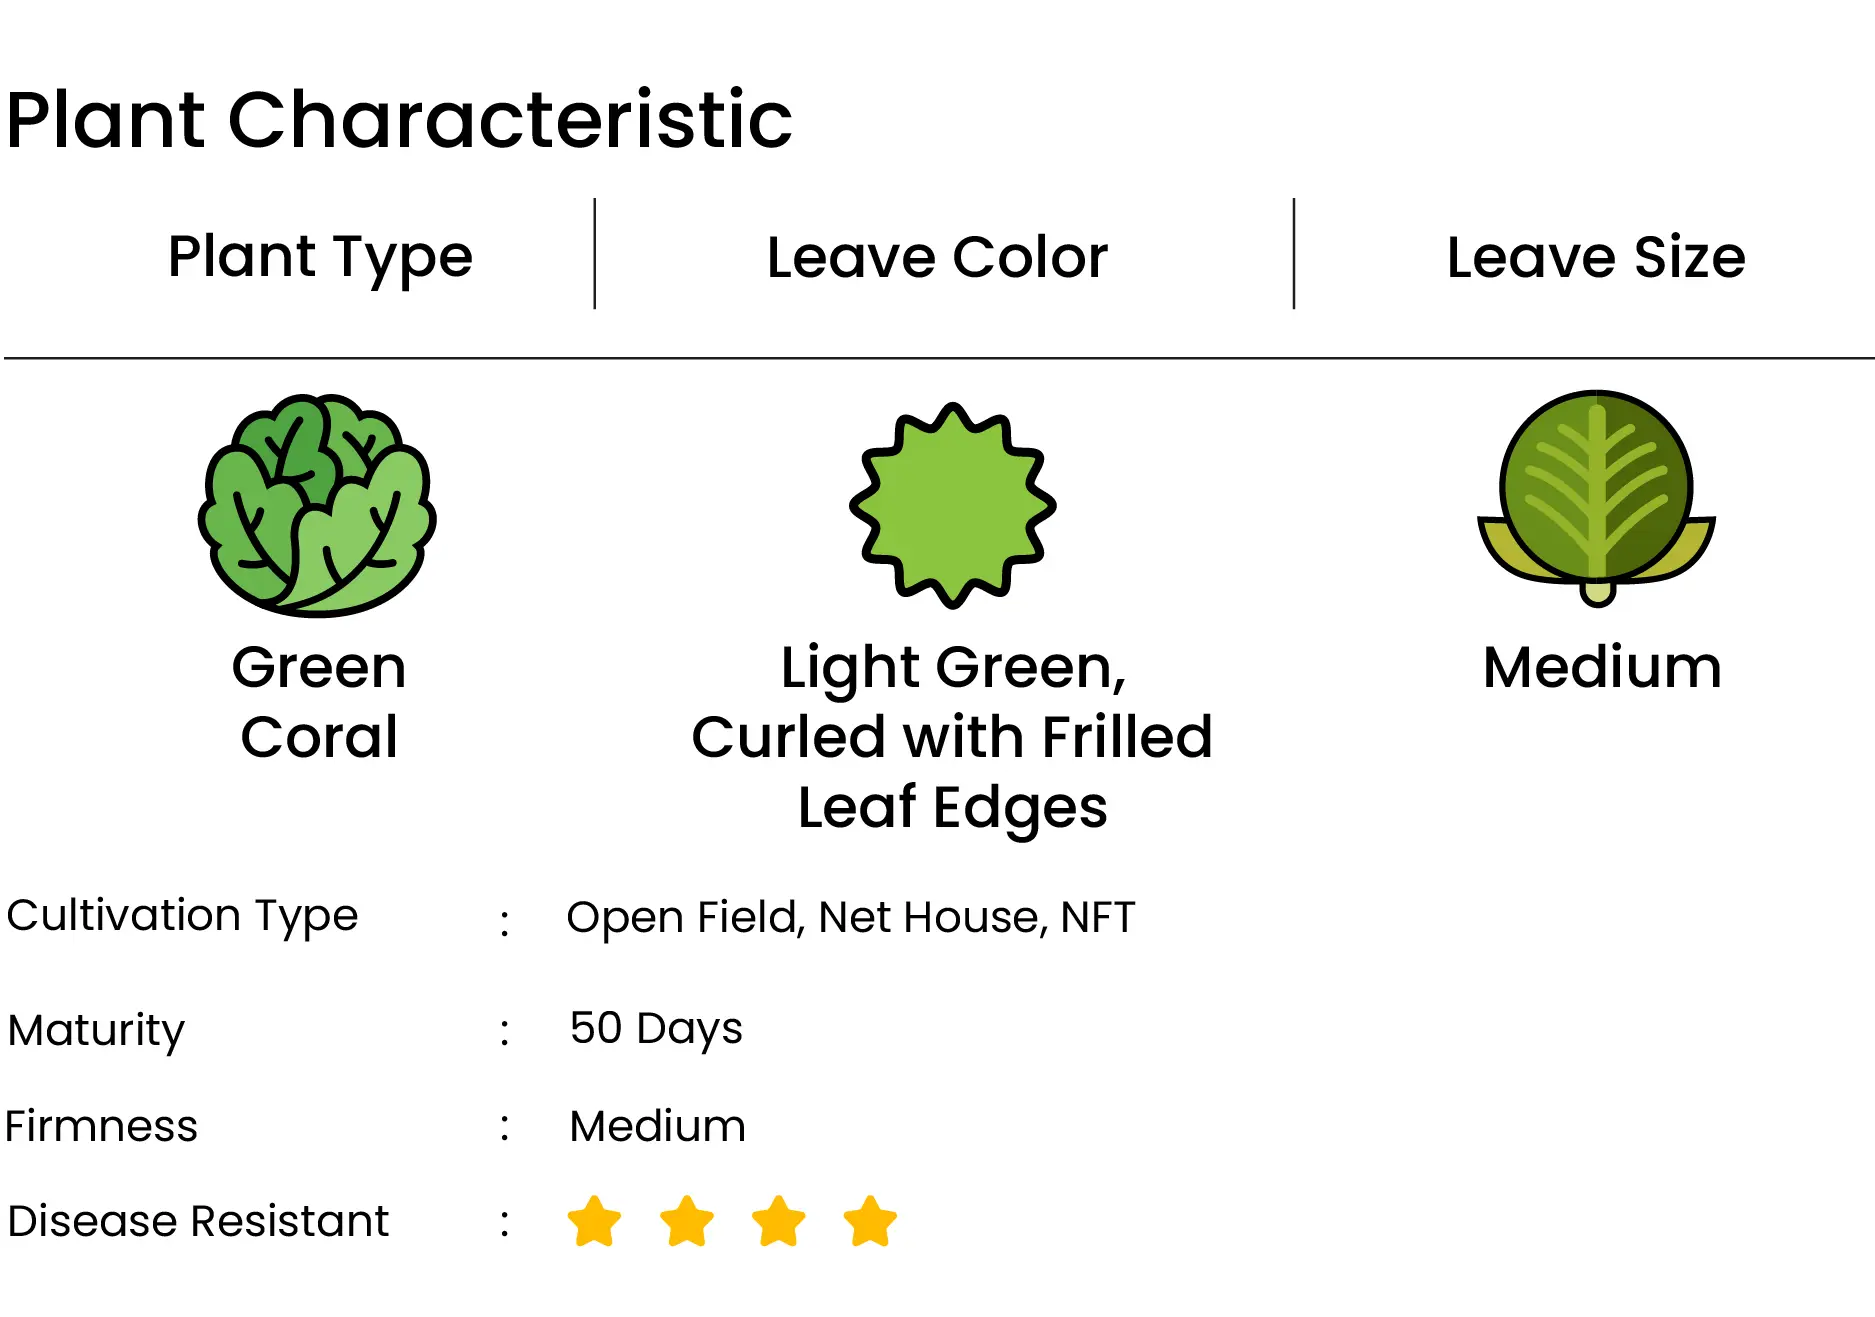
Task: Click the second disease resistance star
Action: pos(687,1221)
